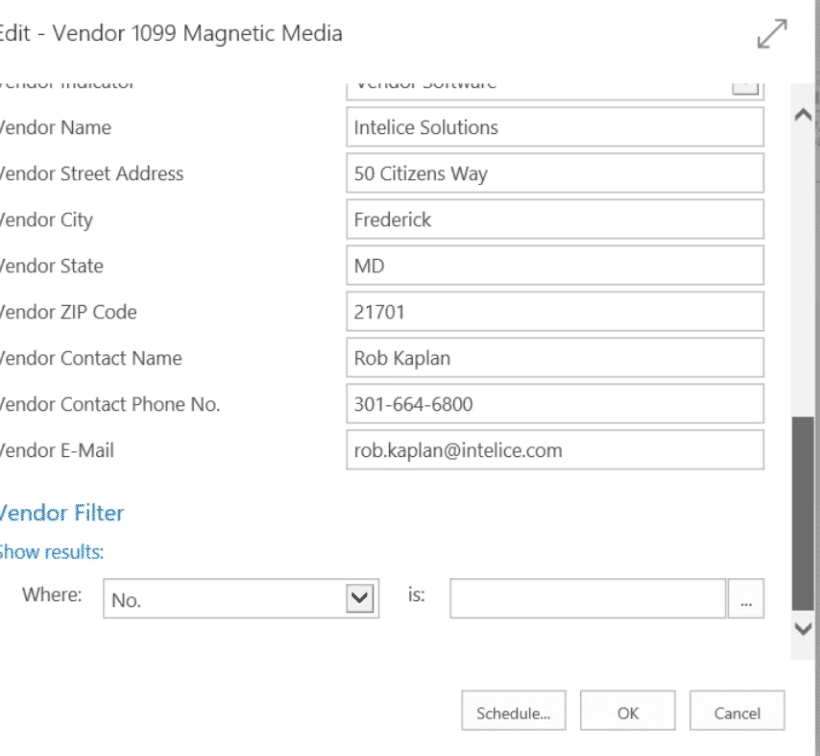
Task: Select the Vendor City field
Action: click(555, 220)
